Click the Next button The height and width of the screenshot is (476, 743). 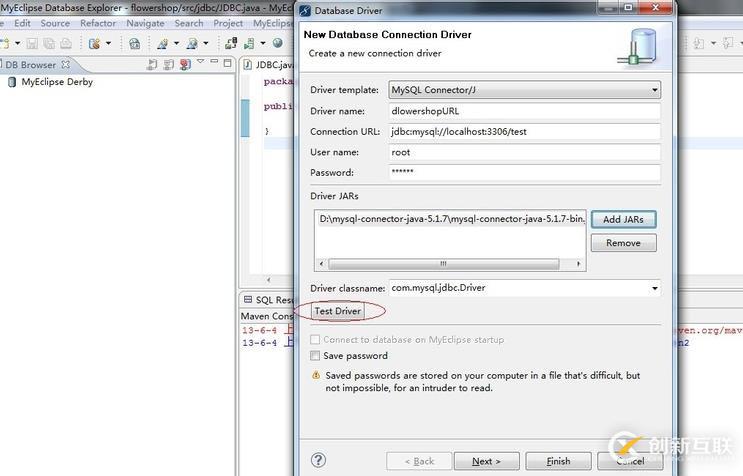487,461
